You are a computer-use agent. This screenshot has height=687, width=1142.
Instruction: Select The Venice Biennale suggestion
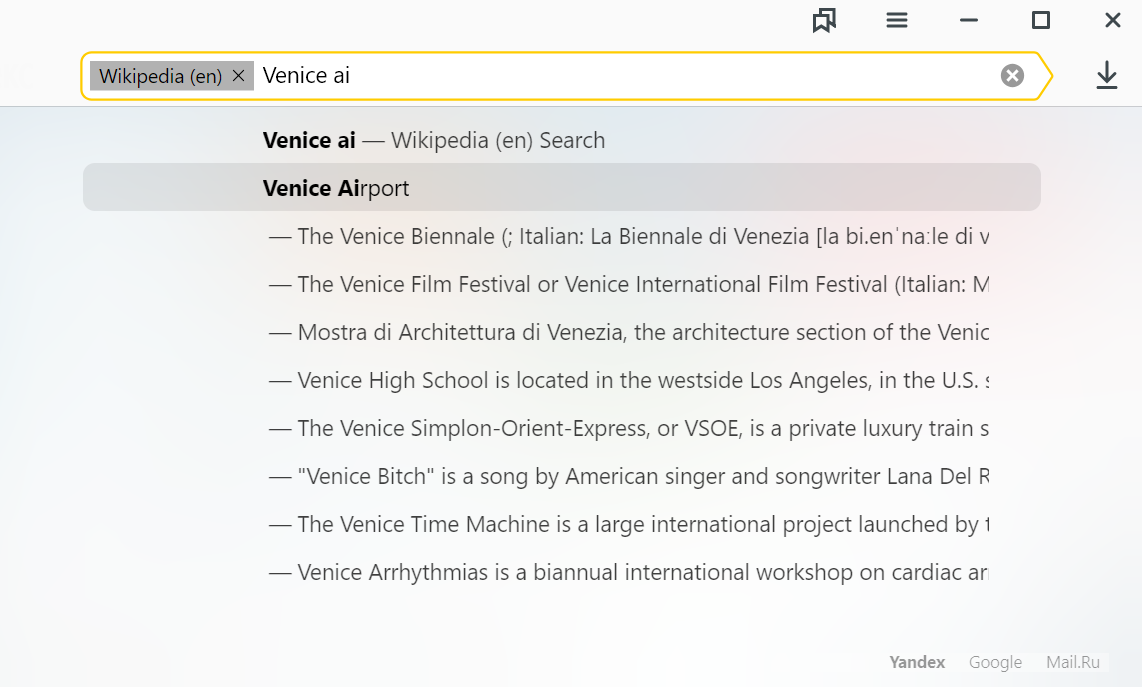pos(562,236)
